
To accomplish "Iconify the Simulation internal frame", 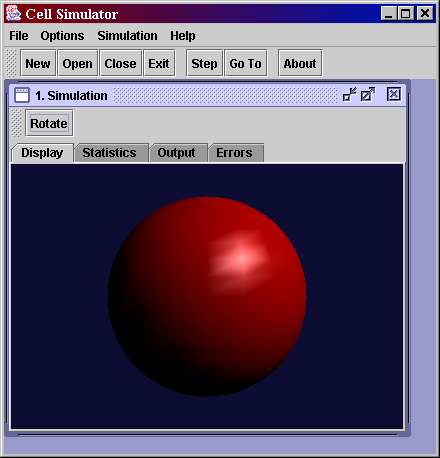I will point(349,94).
